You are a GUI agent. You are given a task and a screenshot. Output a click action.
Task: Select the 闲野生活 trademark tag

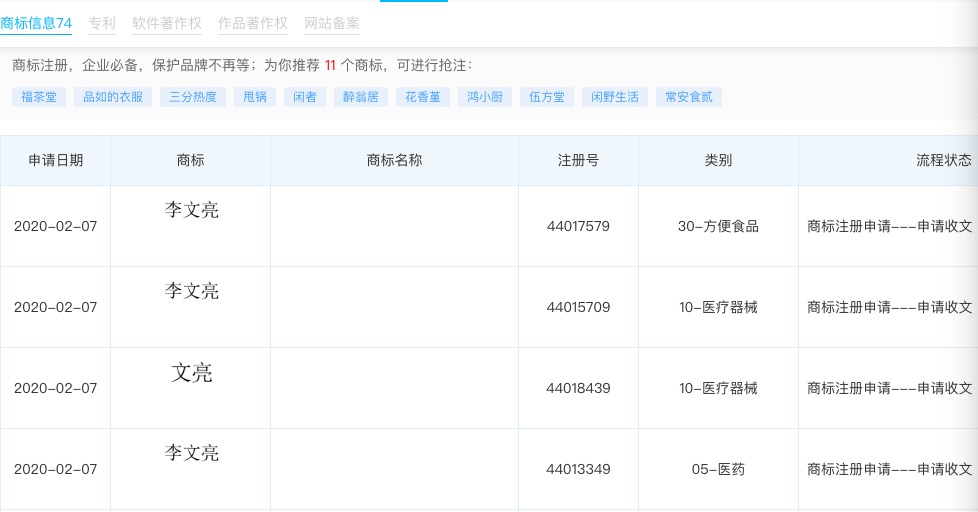click(614, 97)
